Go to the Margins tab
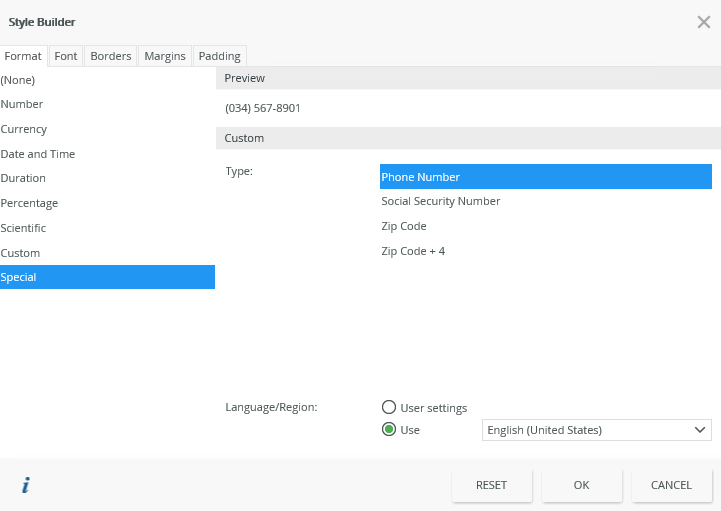The image size is (721, 511). pyautogui.click(x=165, y=56)
